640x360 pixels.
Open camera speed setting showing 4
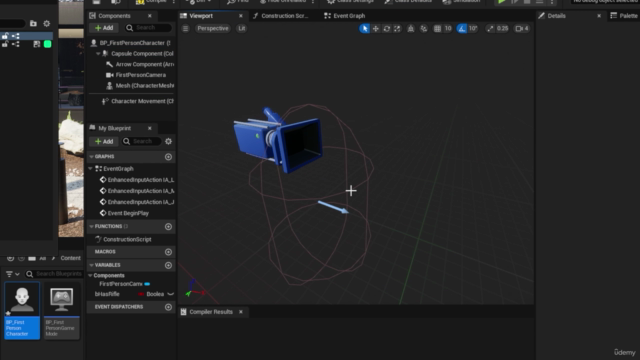(522, 29)
